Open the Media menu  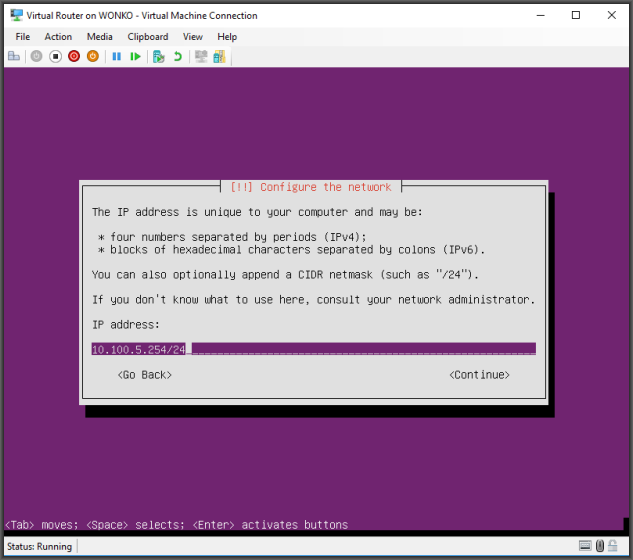click(100, 37)
